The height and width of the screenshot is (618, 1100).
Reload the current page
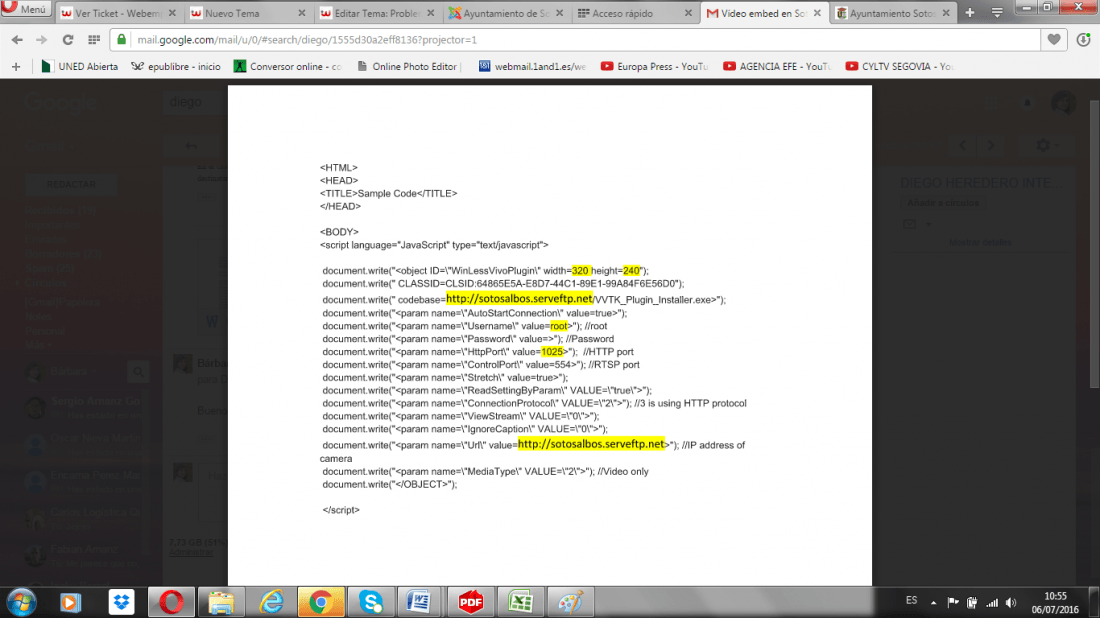tap(67, 40)
